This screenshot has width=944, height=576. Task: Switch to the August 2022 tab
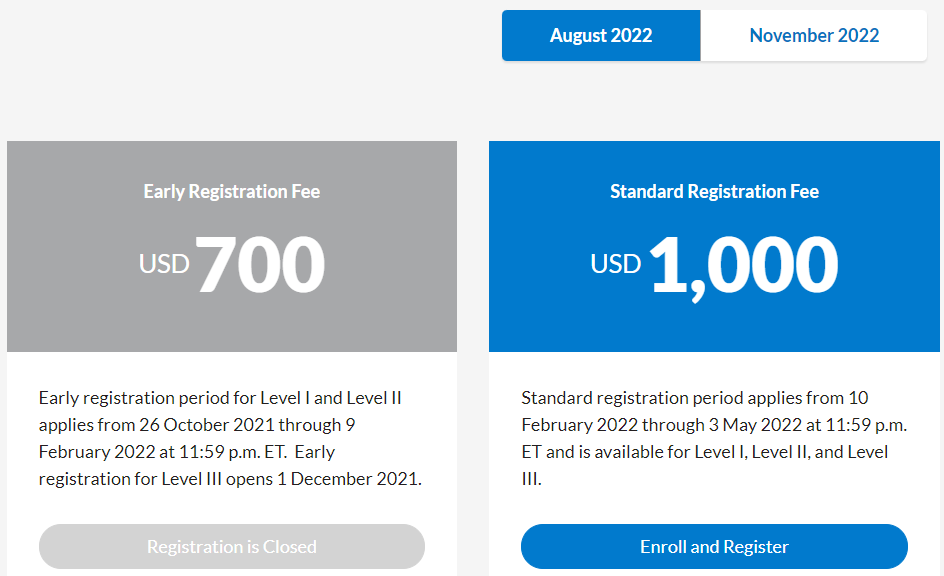pos(601,36)
